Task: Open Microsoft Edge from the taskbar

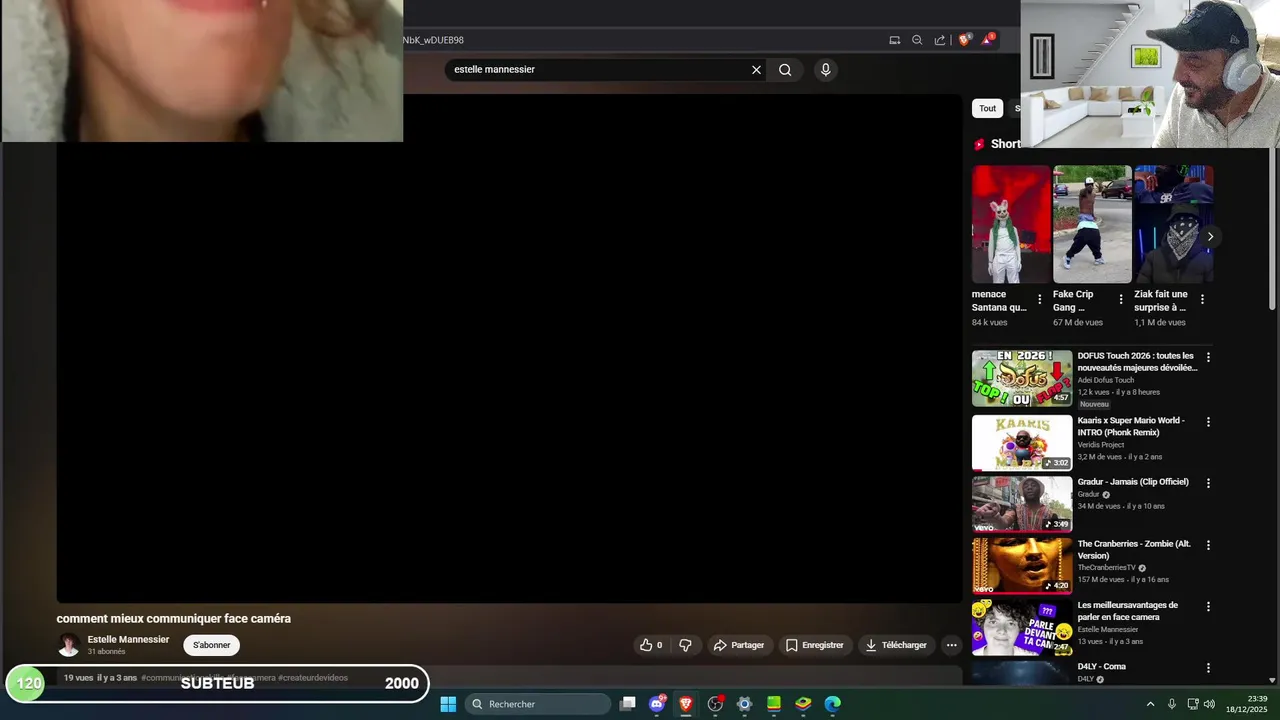Action: [x=832, y=704]
